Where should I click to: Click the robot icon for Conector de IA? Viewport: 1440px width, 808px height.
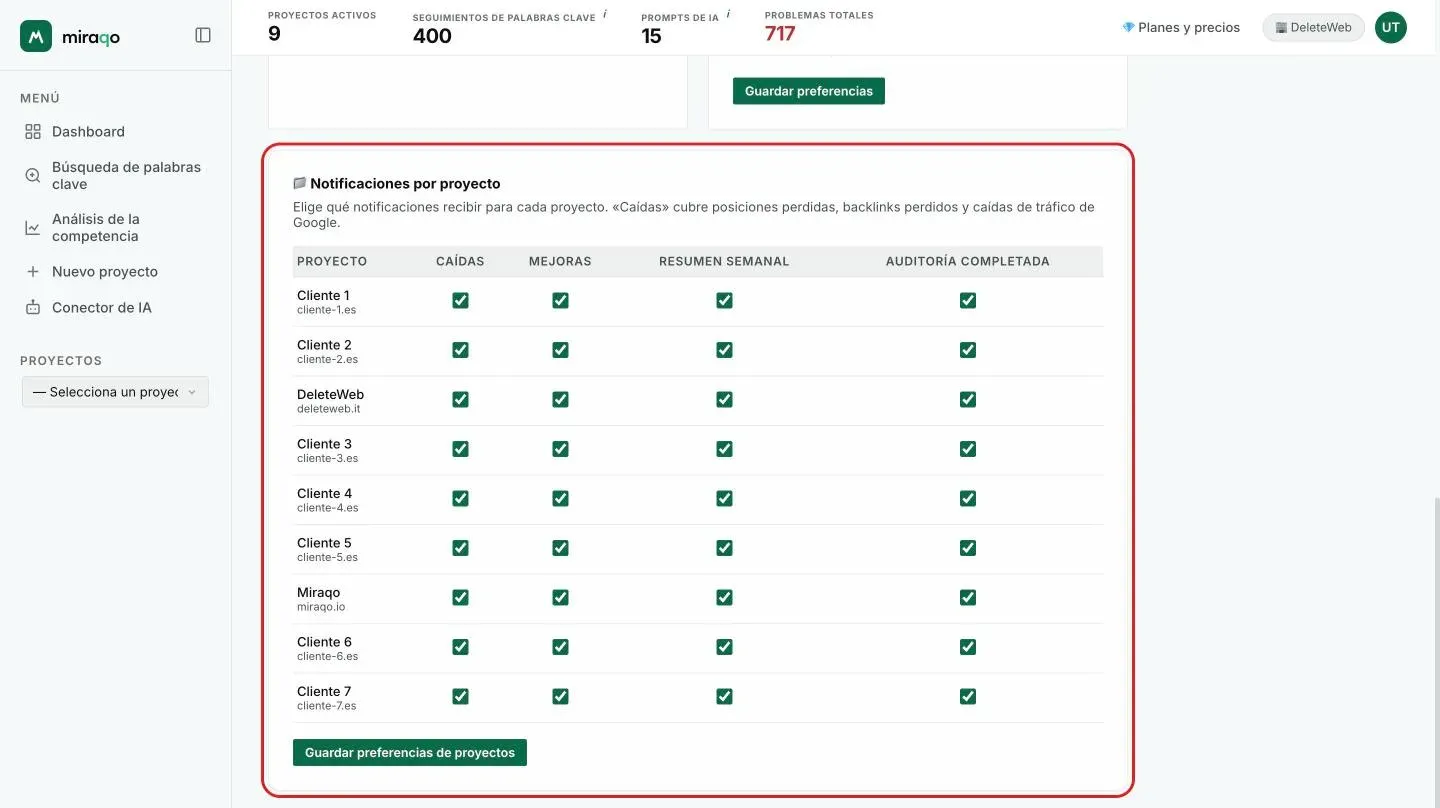[x=33, y=308]
